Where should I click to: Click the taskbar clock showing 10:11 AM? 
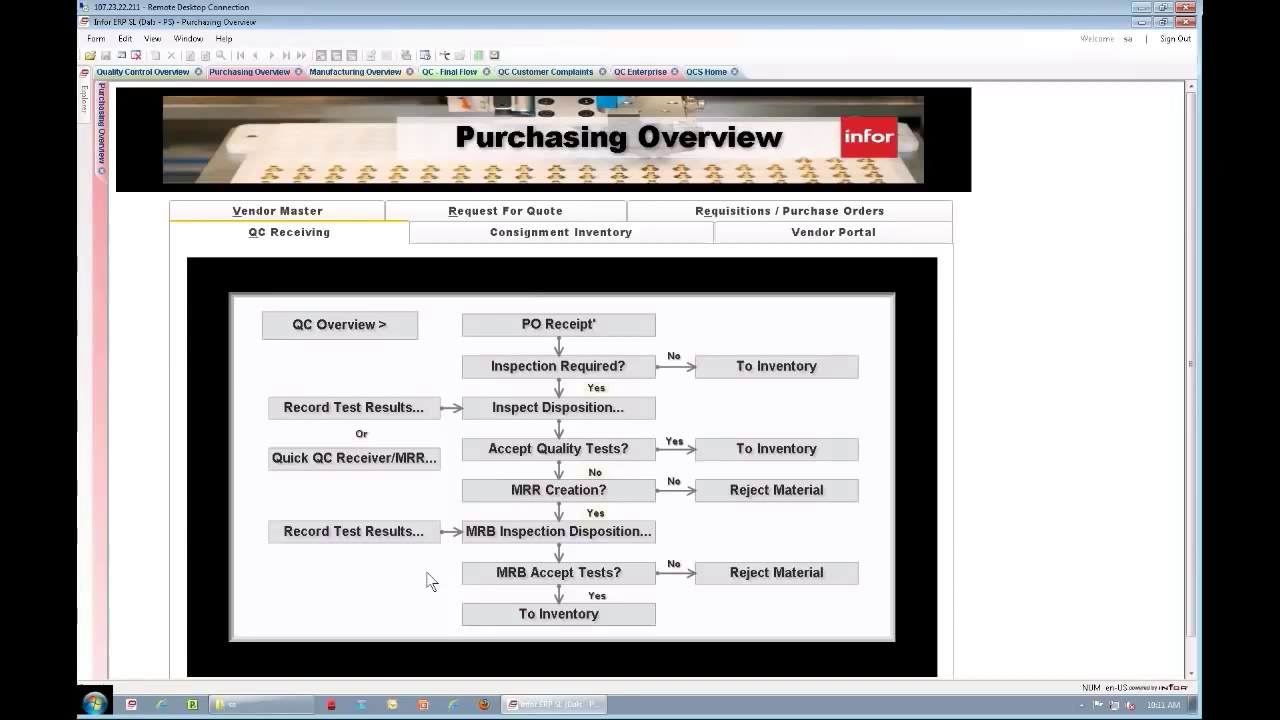click(1164, 705)
